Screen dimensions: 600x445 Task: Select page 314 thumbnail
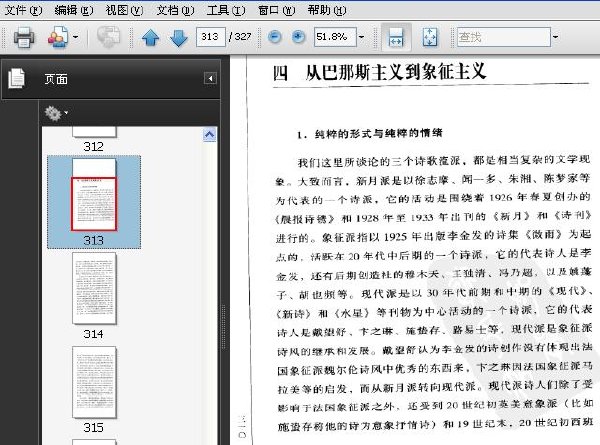94,288
